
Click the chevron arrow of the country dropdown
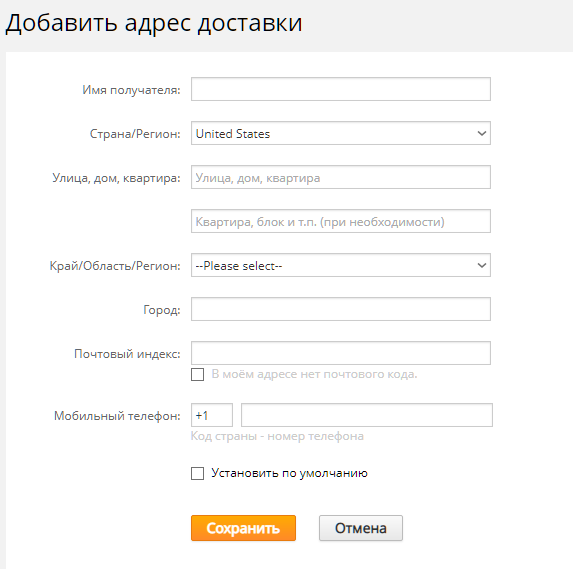(x=482, y=133)
